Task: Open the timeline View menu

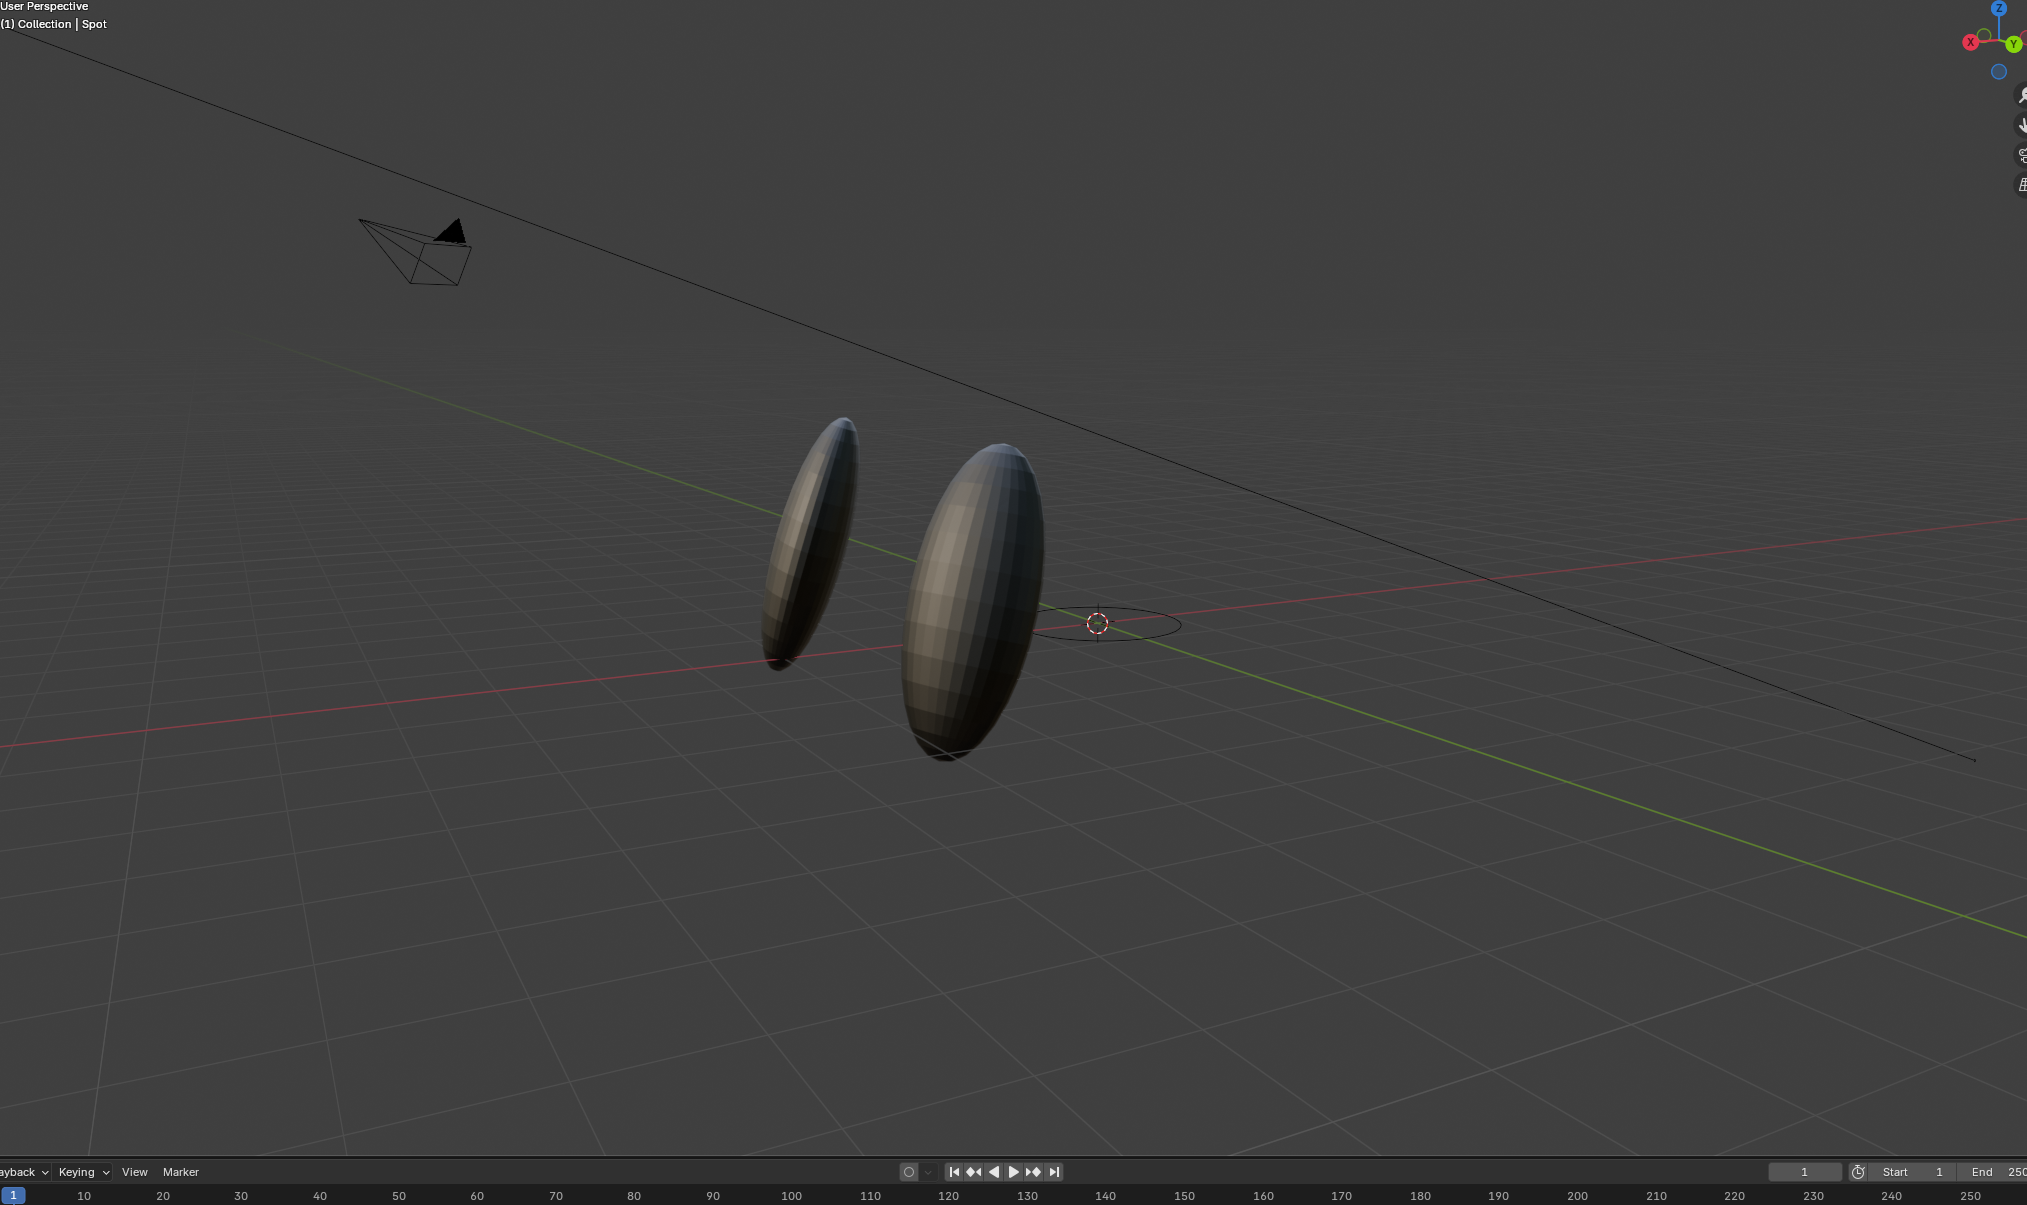Action: click(x=134, y=1172)
